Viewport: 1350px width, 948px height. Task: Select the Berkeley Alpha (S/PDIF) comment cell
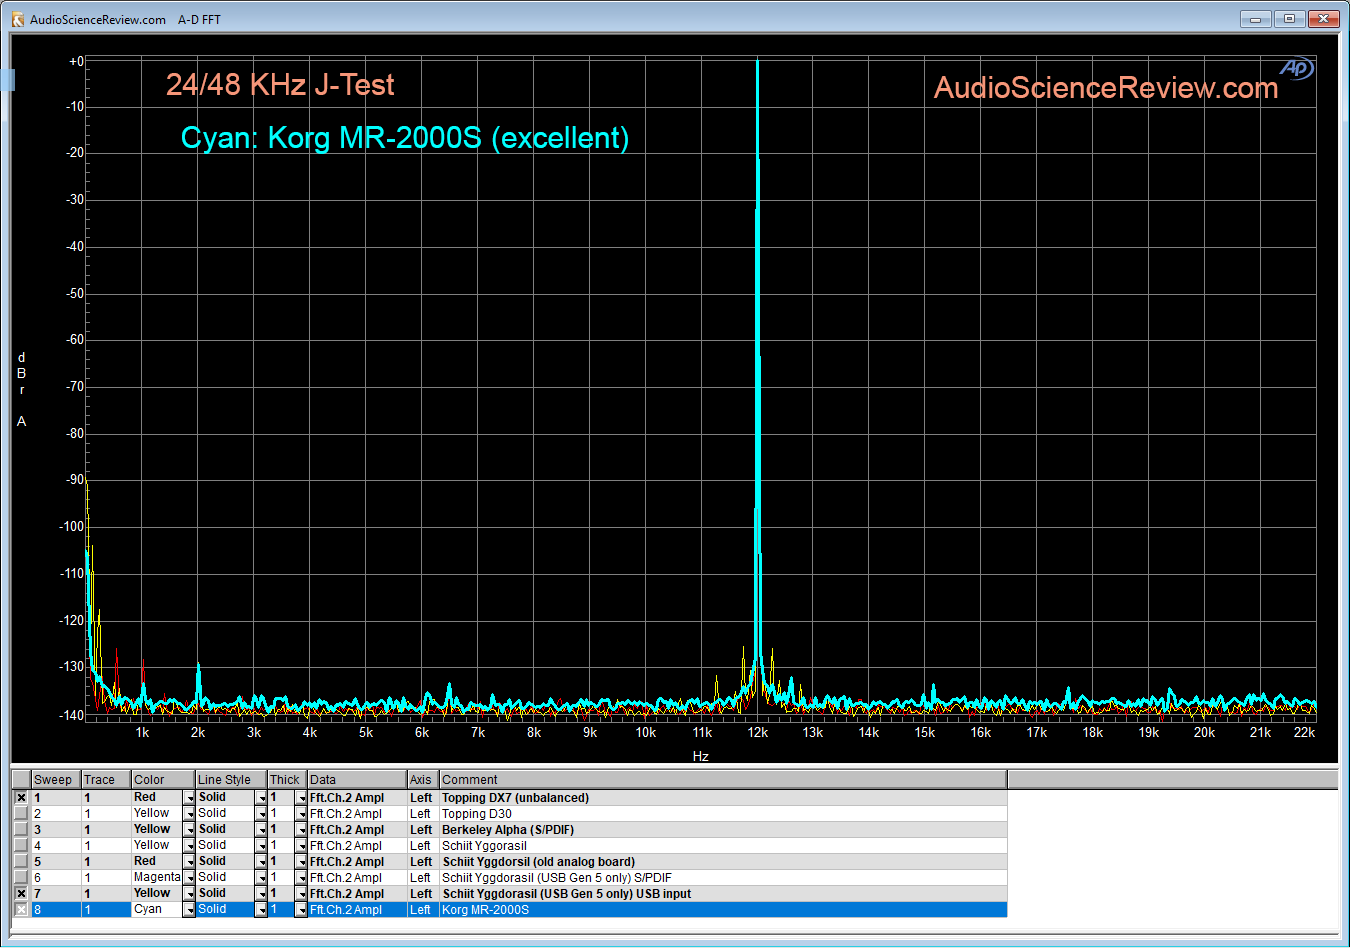(723, 830)
